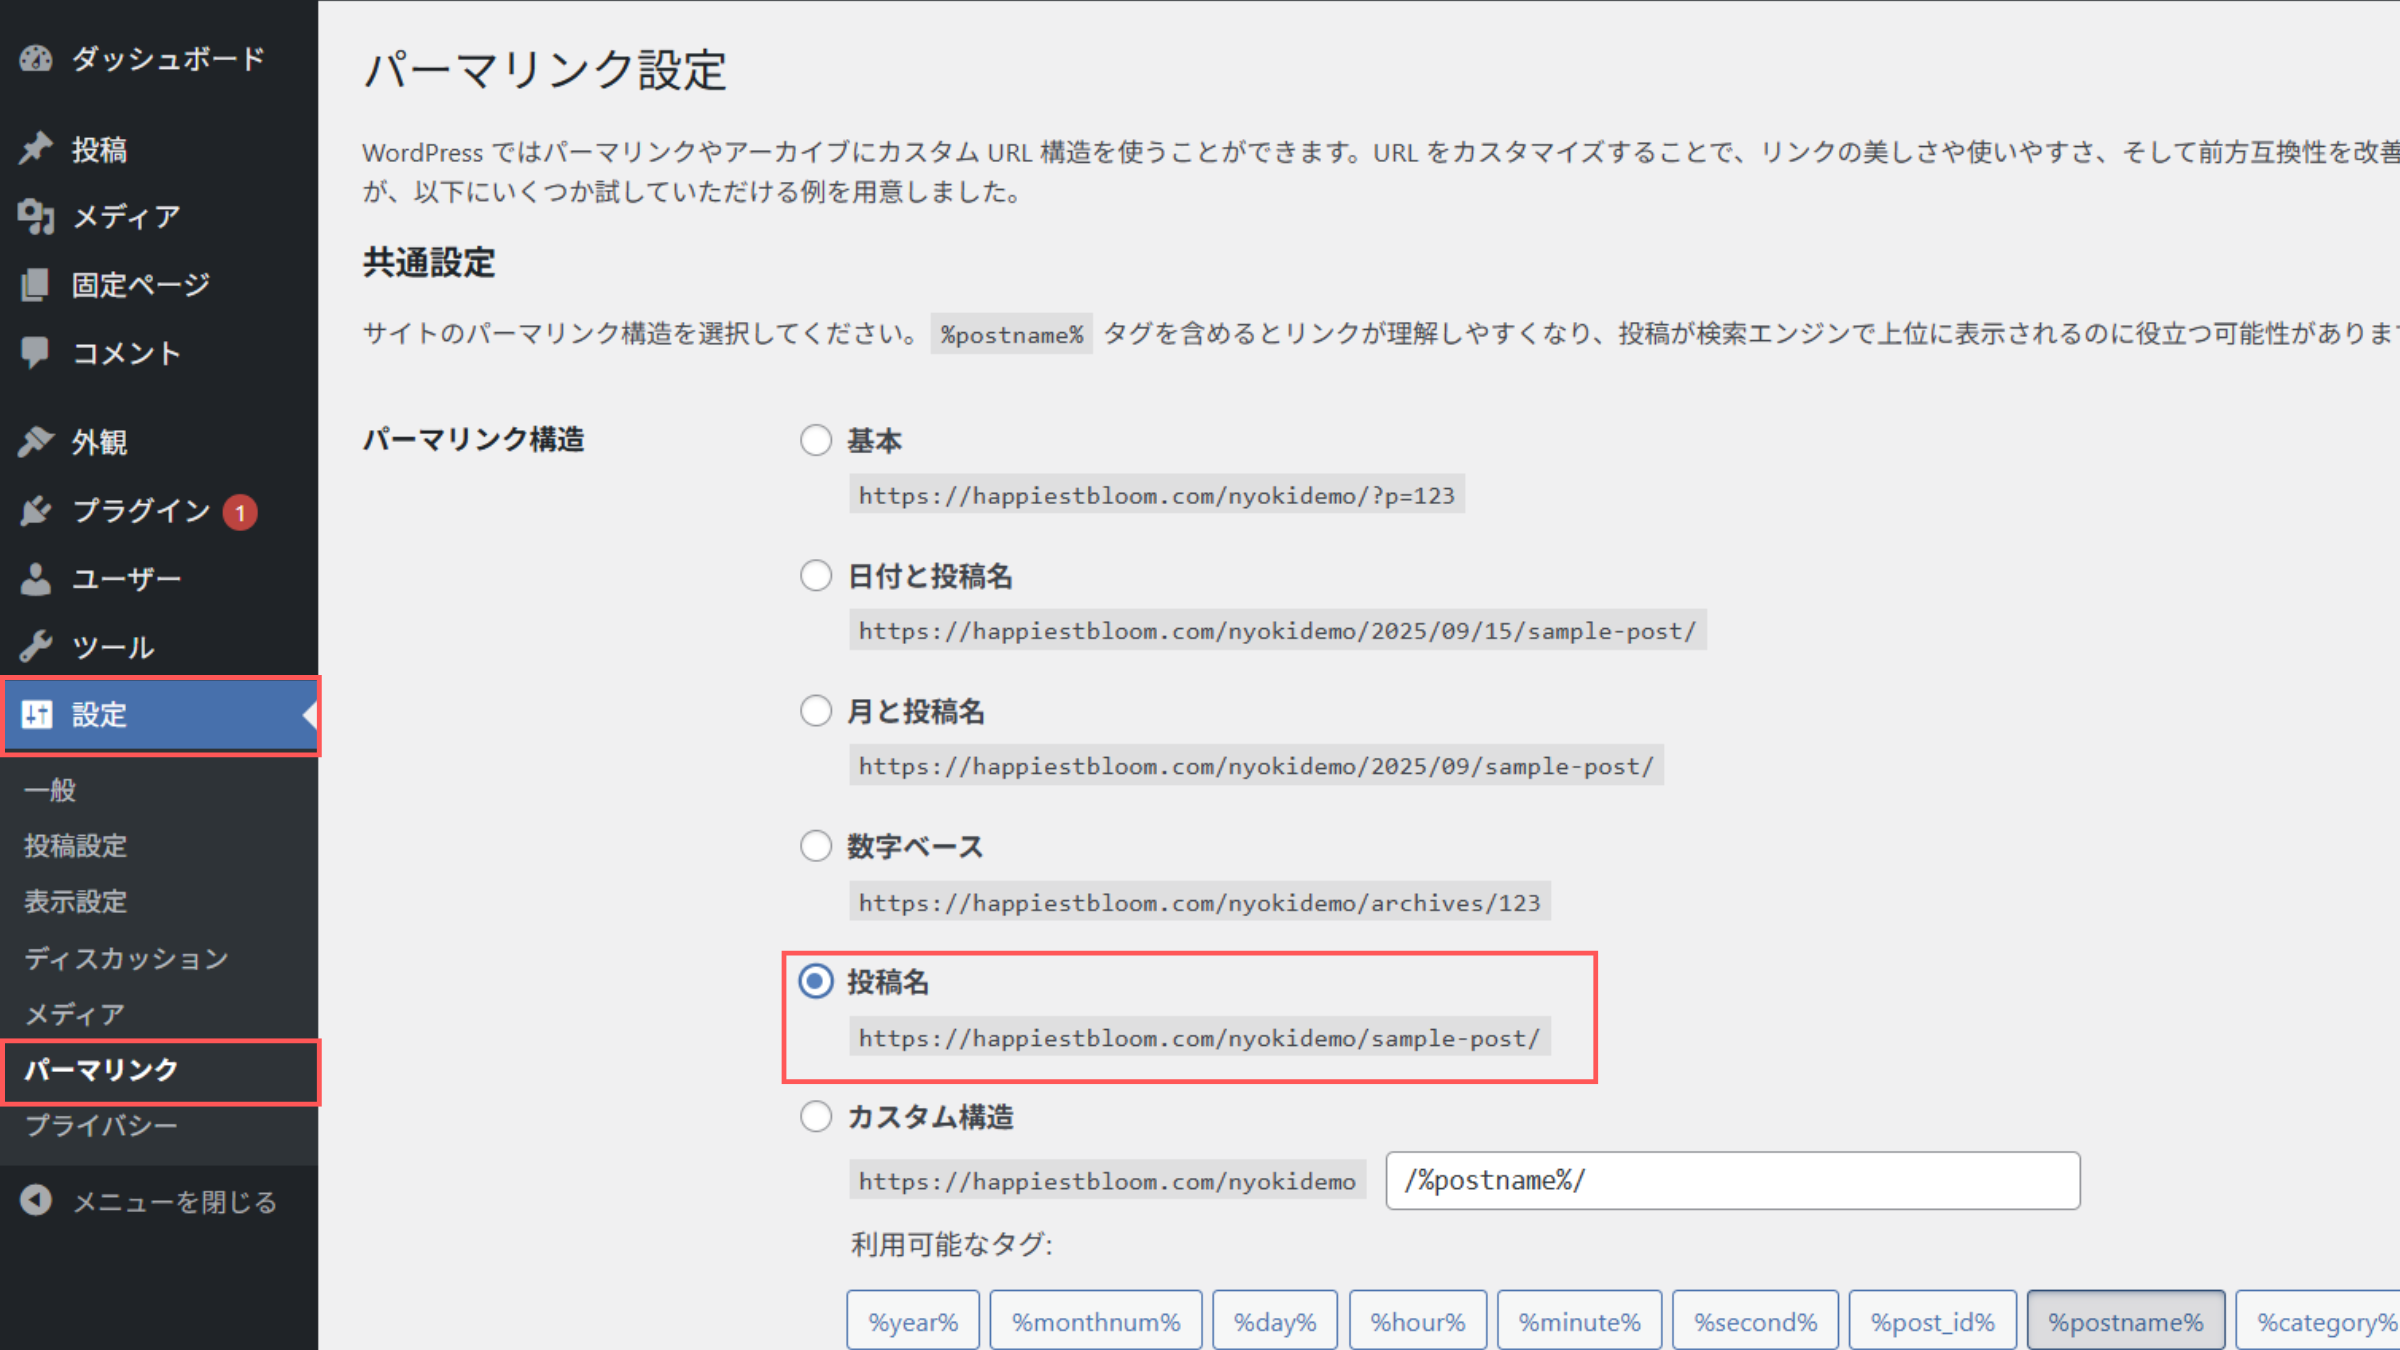Click the %post_id% tag button

pyautogui.click(x=1932, y=1322)
